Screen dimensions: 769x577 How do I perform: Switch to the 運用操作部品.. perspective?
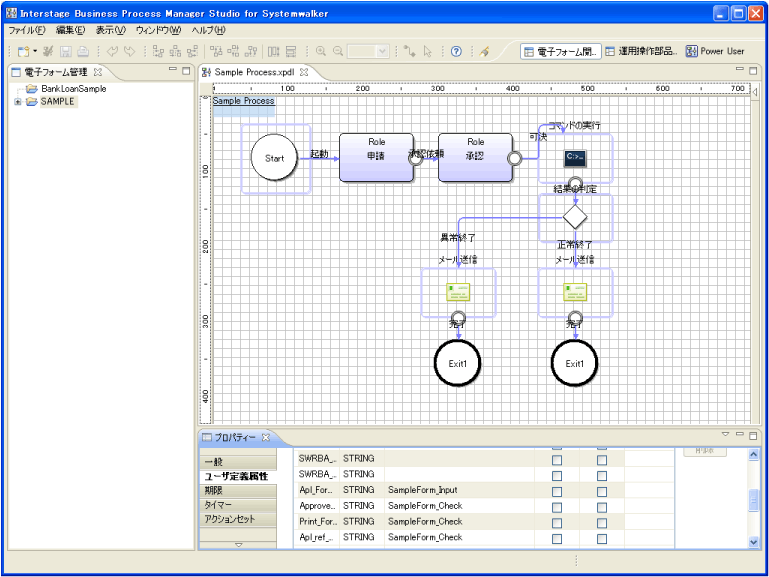pos(641,51)
